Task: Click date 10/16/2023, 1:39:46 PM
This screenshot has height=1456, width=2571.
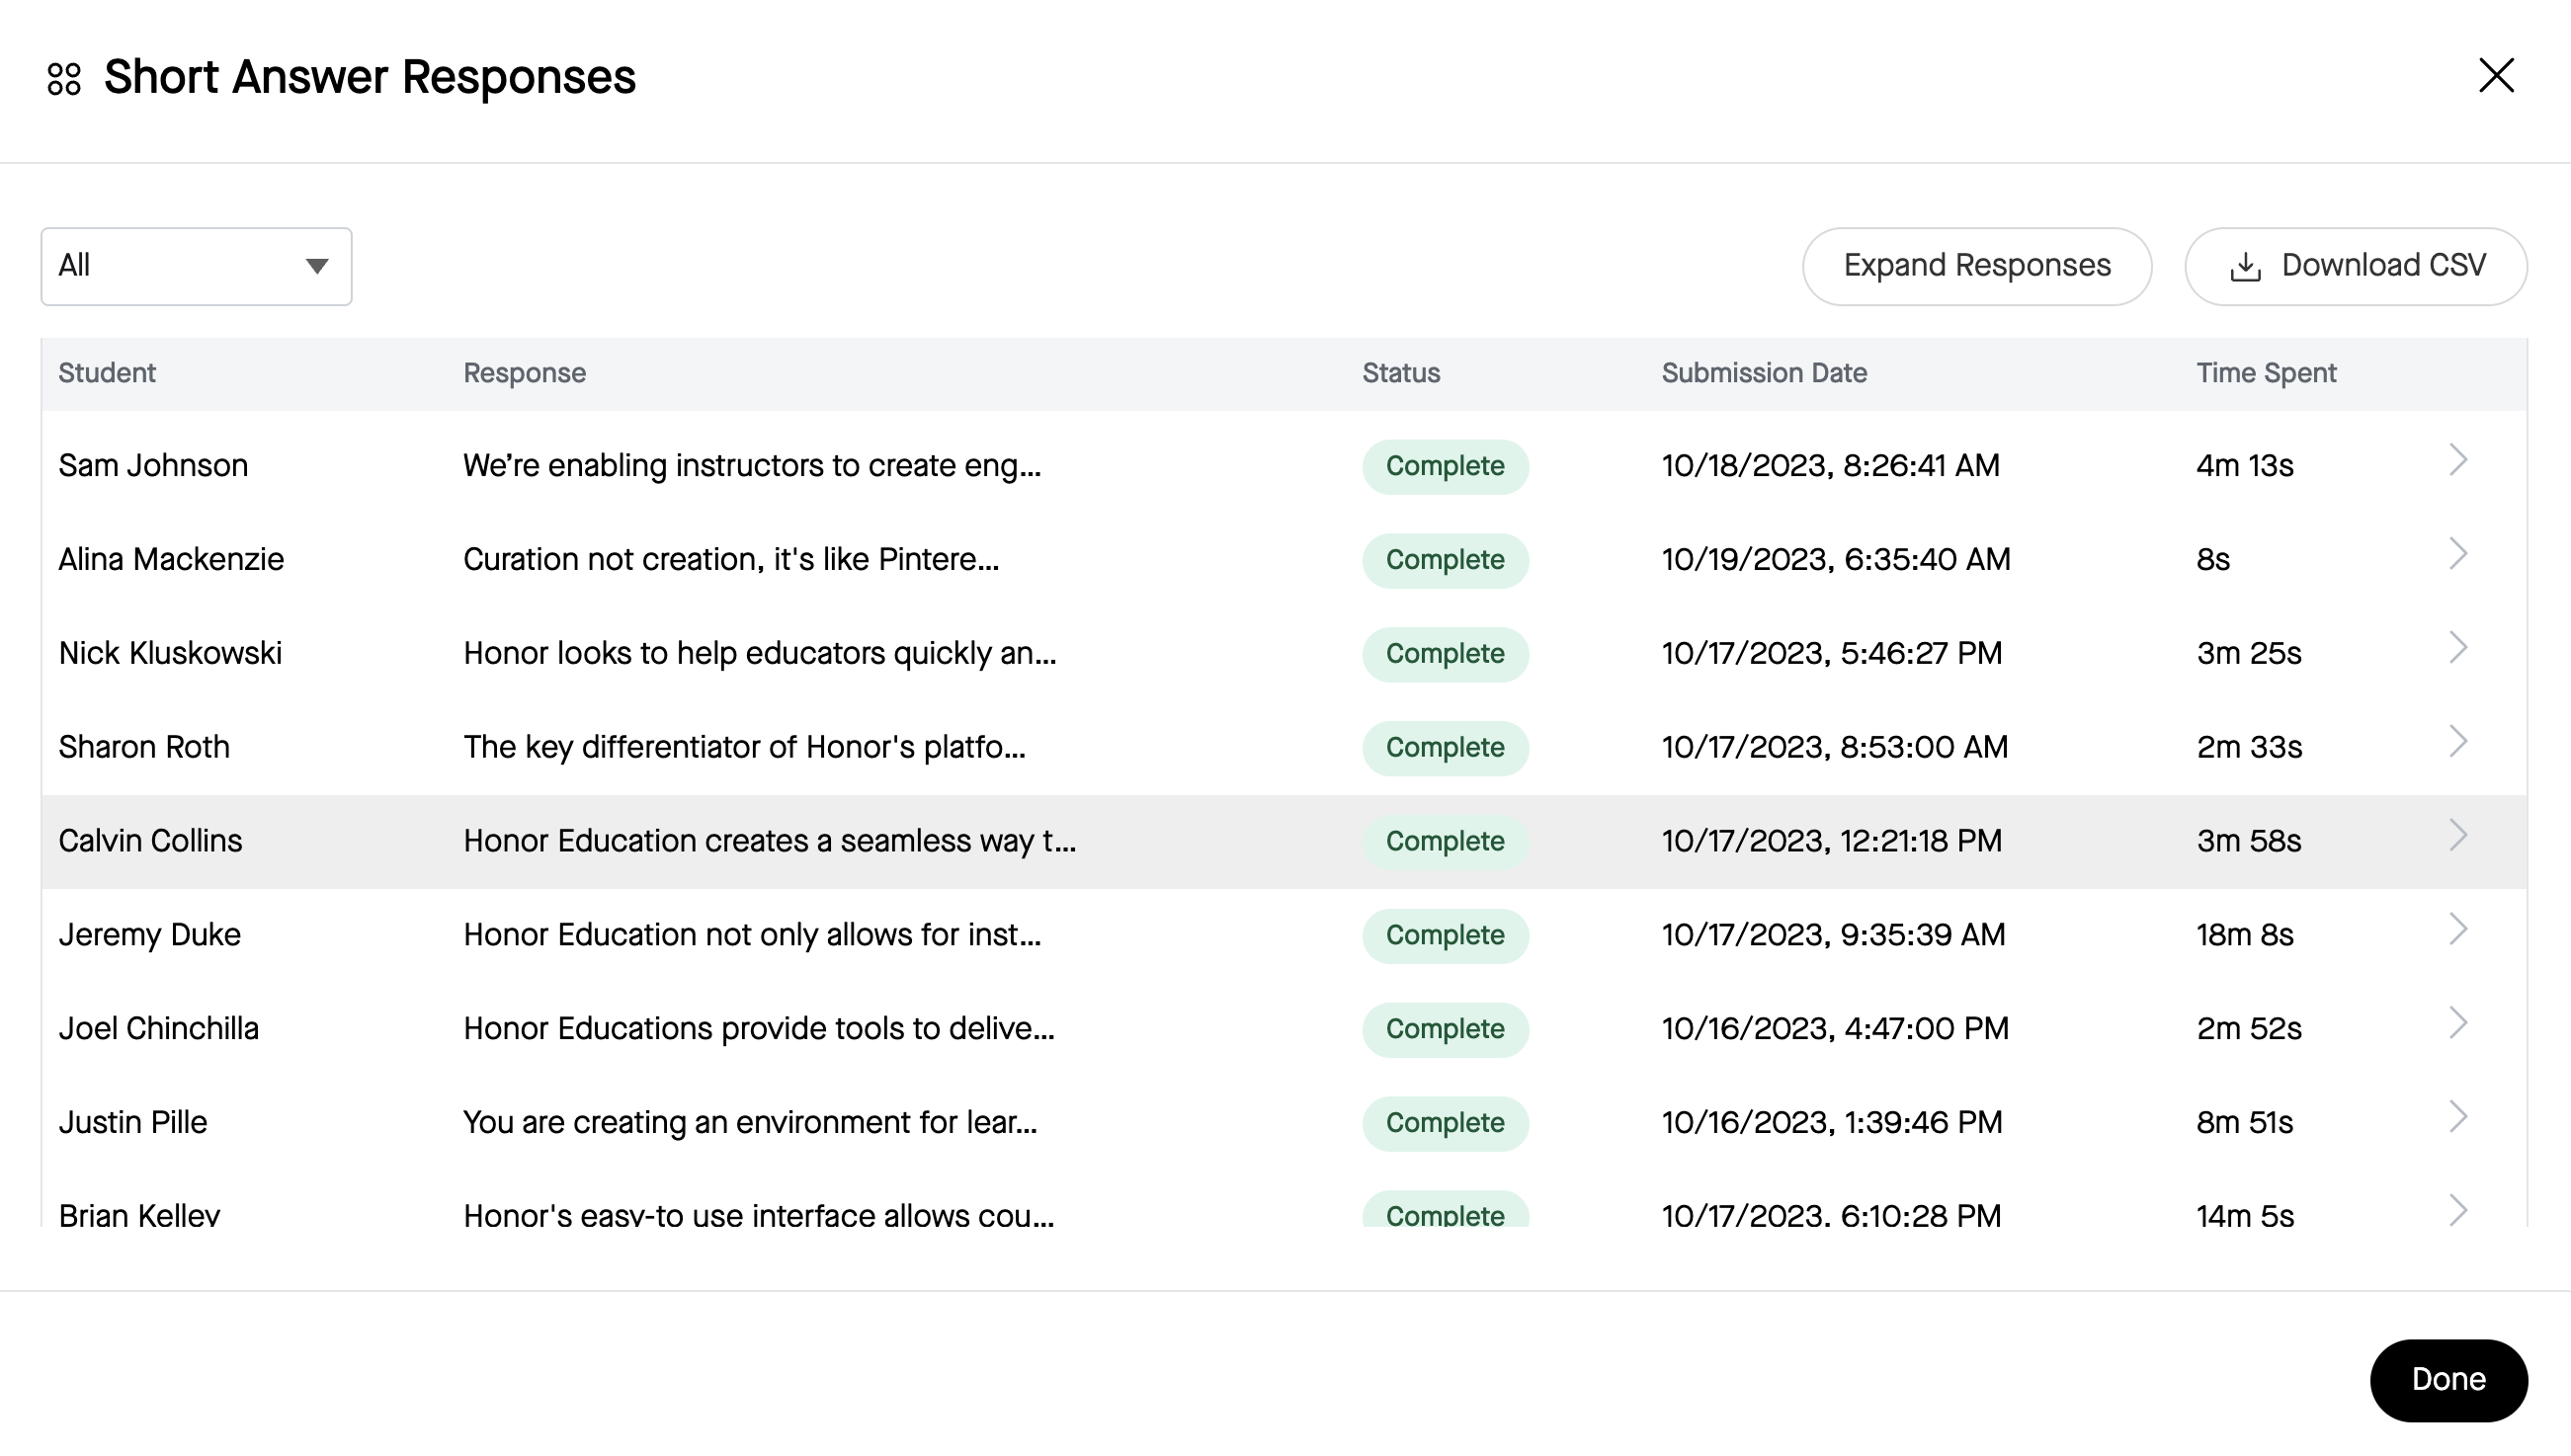Action: [x=1832, y=1123]
